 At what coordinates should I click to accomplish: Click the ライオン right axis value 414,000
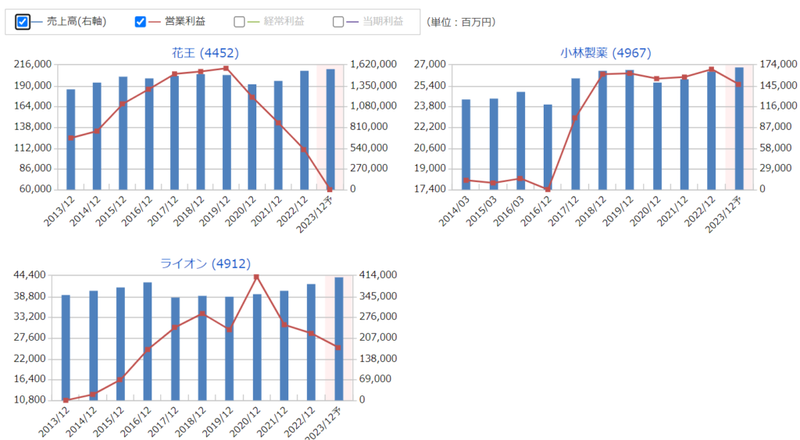click(378, 275)
